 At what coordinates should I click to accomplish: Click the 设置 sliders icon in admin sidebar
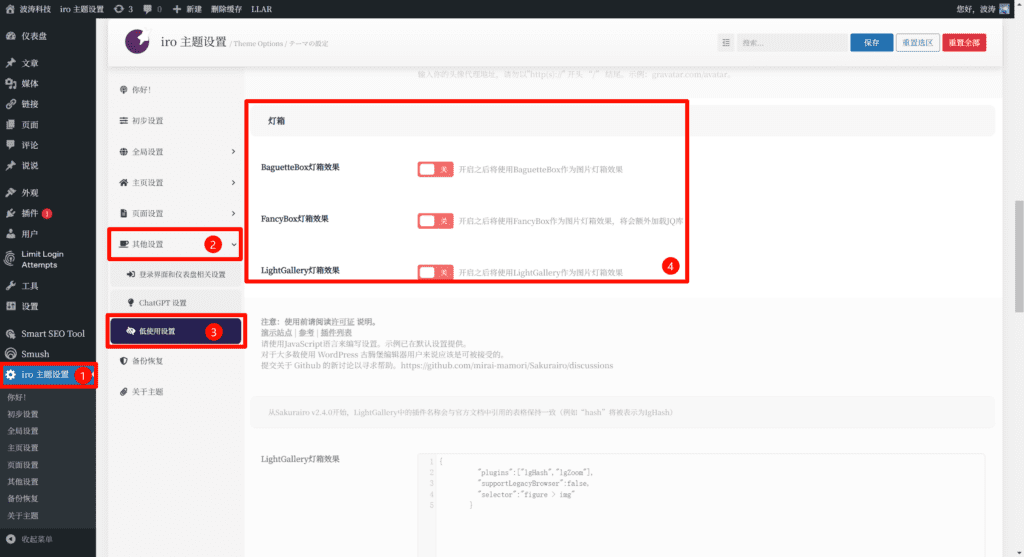(x=10, y=306)
